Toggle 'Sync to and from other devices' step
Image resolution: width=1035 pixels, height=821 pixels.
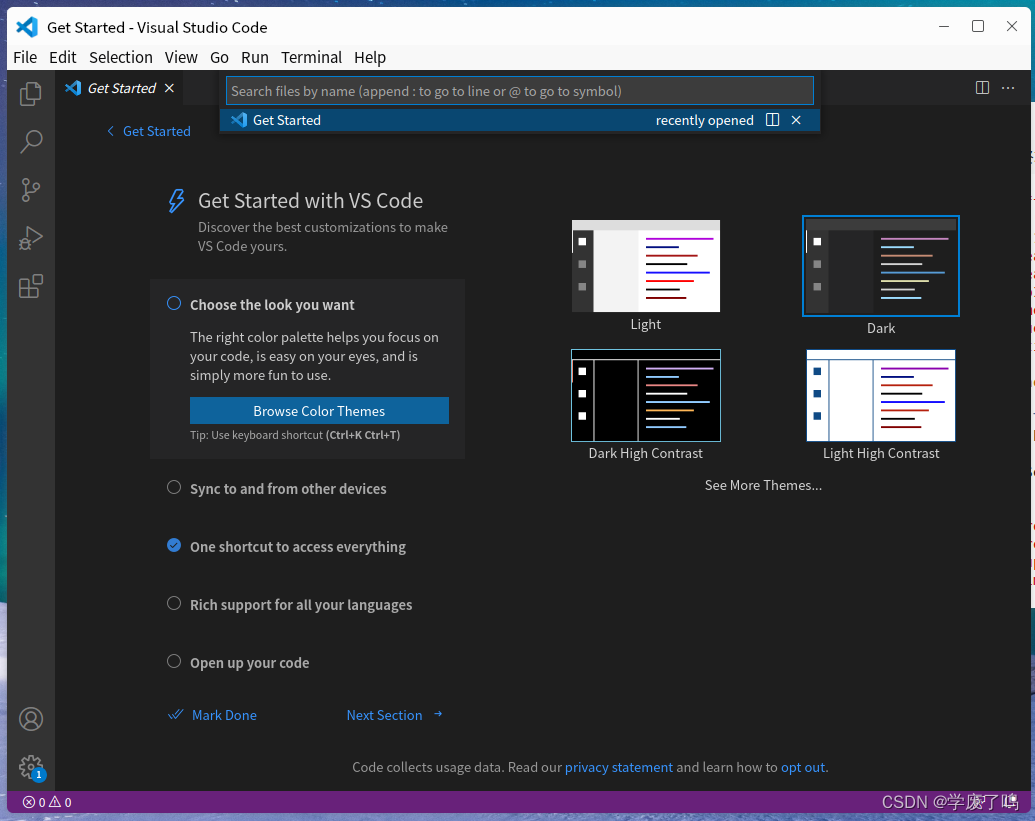click(174, 487)
